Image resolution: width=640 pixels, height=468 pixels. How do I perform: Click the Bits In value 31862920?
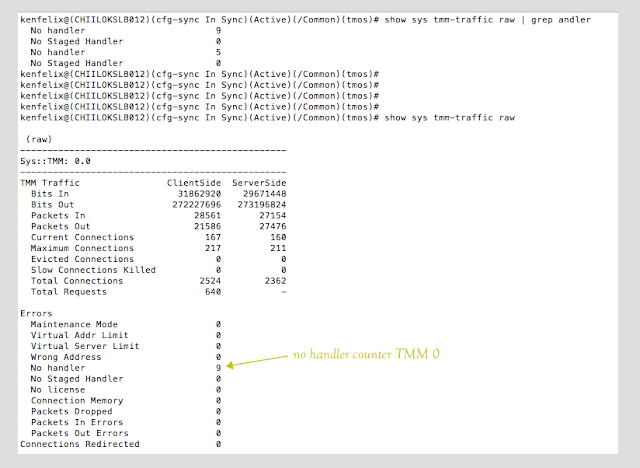pyautogui.click(x=199, y=194)
